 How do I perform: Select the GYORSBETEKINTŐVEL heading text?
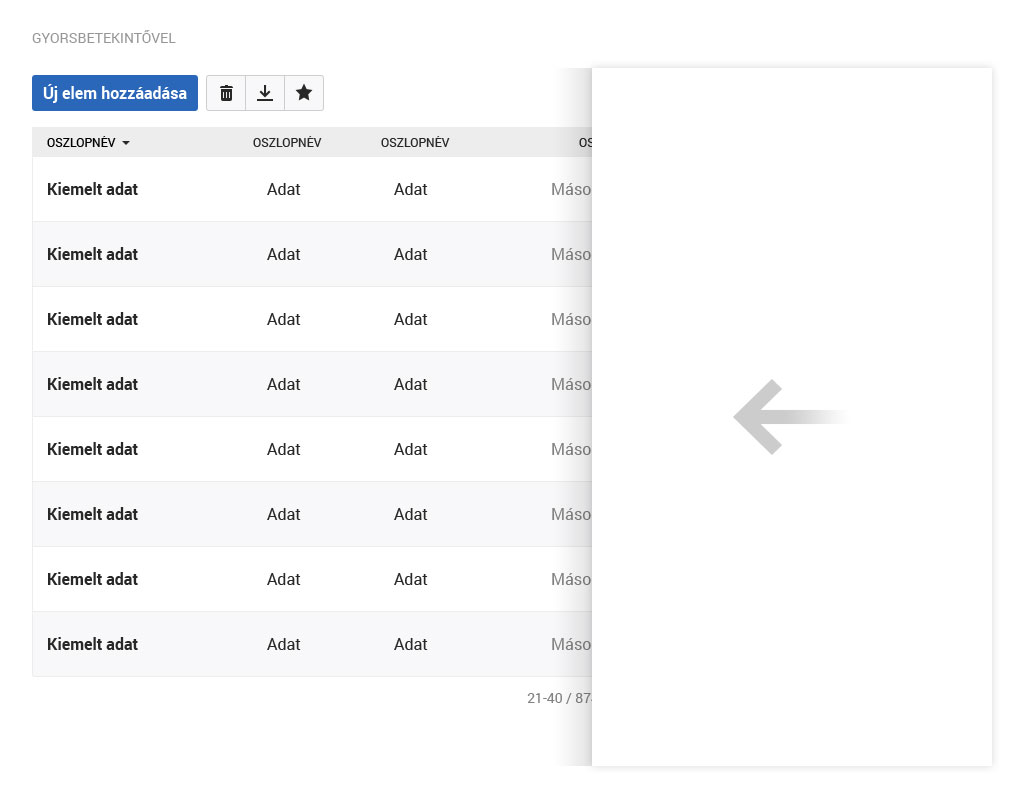click(104, 39)
